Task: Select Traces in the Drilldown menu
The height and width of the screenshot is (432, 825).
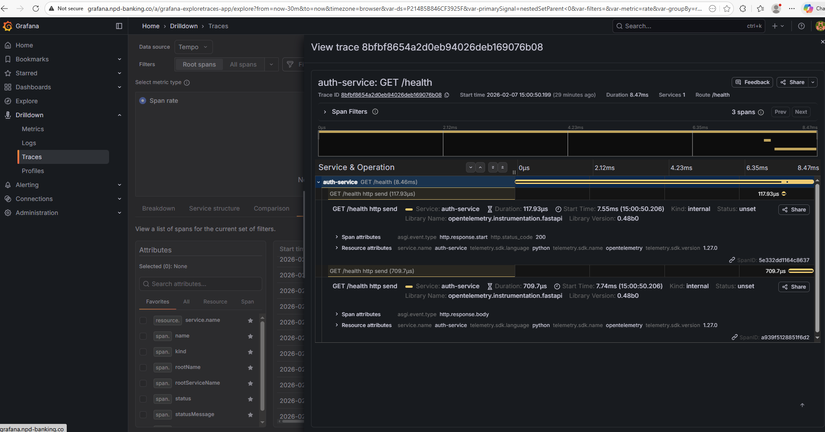Action: [x=32, y=157]
